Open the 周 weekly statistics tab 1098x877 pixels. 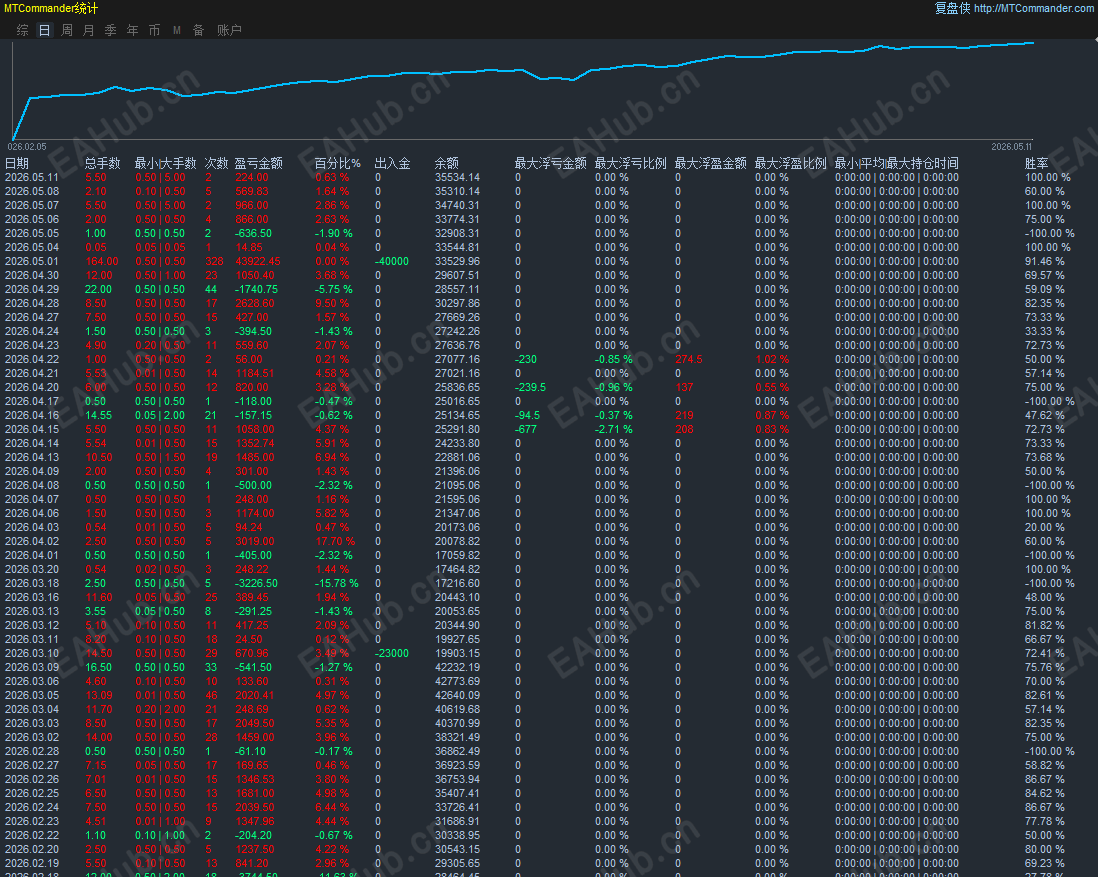click(67, 30)
